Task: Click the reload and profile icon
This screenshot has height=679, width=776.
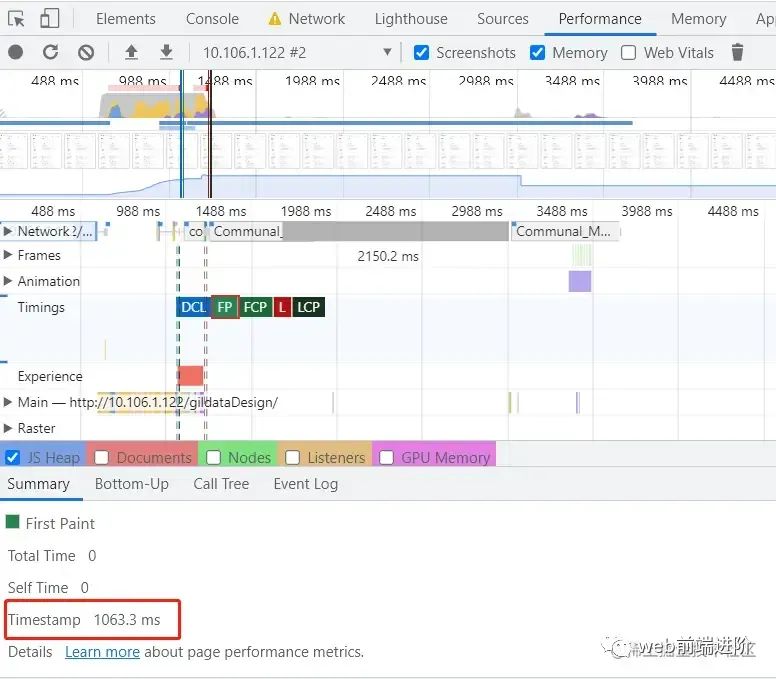Action: 50,52
